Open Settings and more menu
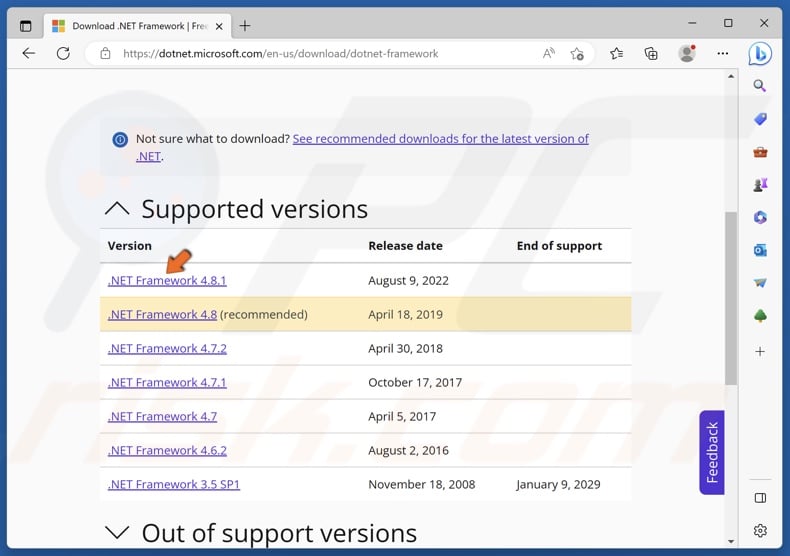 click(722, 53)
